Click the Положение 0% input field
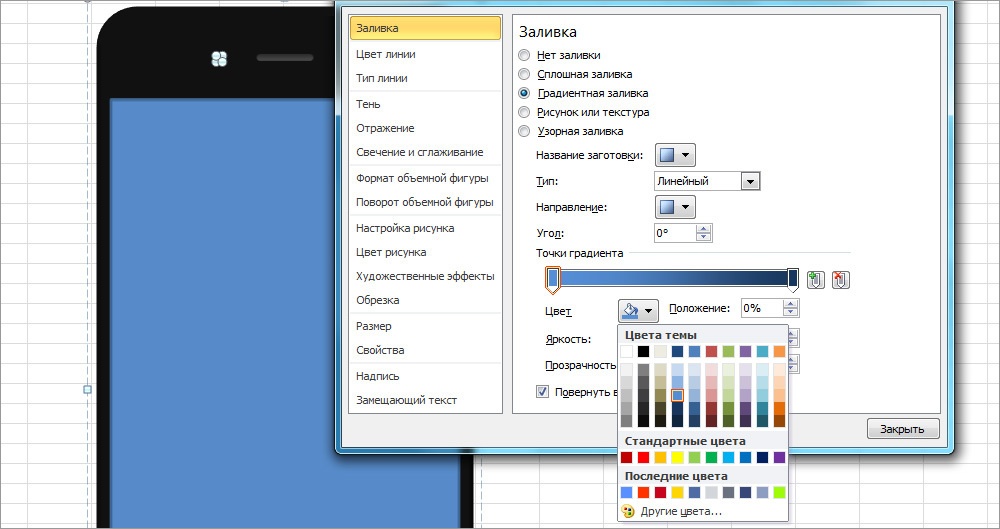1000x529 pixels. [762, 308]
